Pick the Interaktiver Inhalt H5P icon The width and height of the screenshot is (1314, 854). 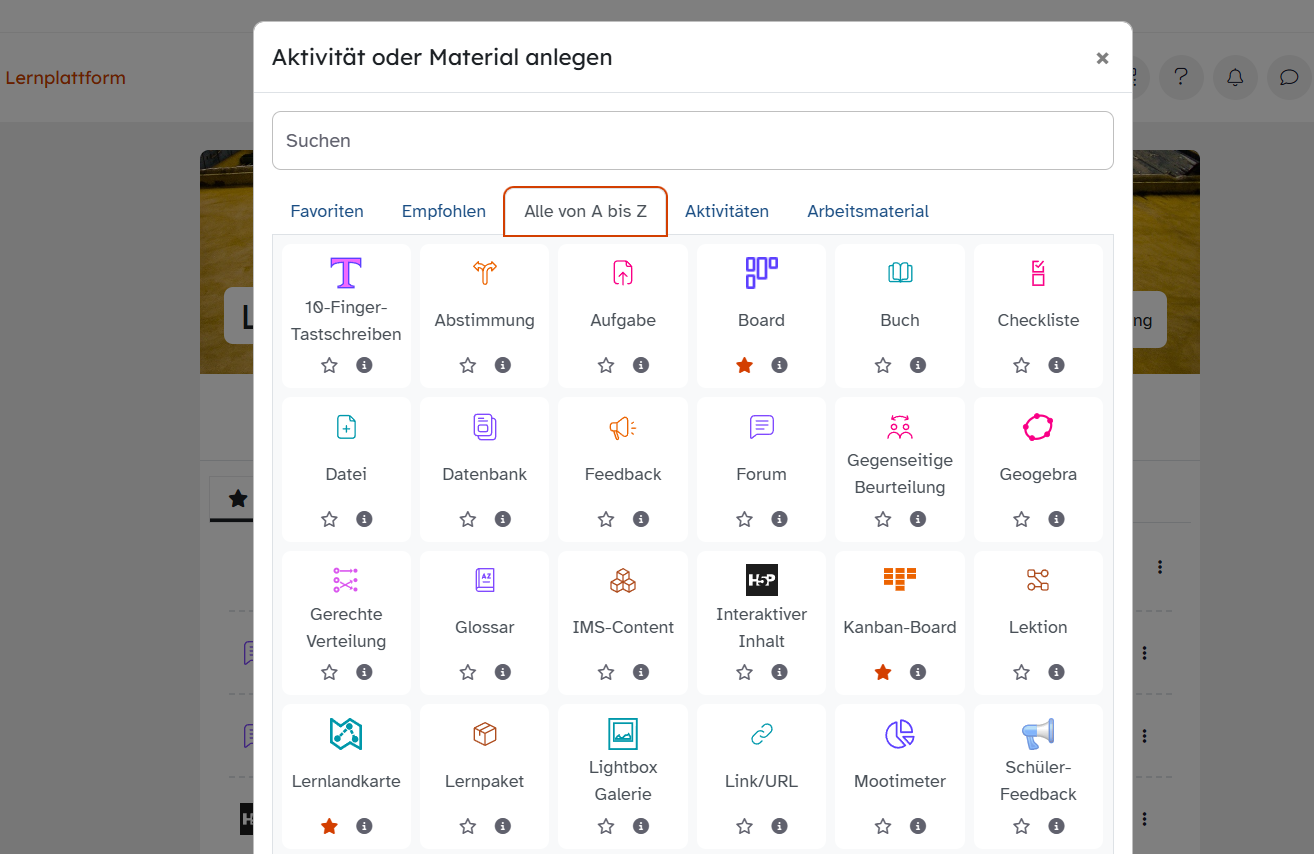[761, 580]
